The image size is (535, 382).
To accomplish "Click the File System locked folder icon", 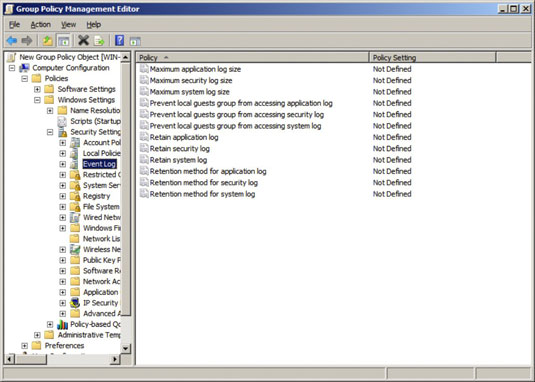I will point(75,207).
